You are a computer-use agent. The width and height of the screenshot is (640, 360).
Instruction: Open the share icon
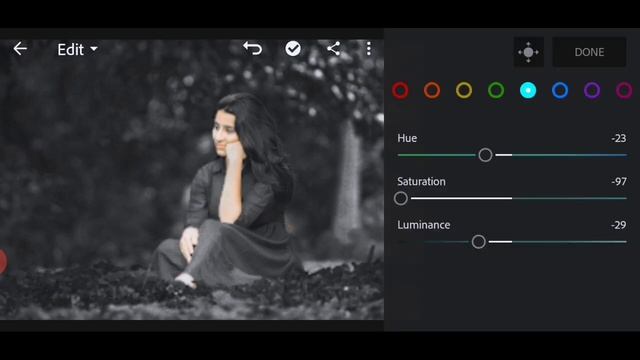click(x=333, y=49)
